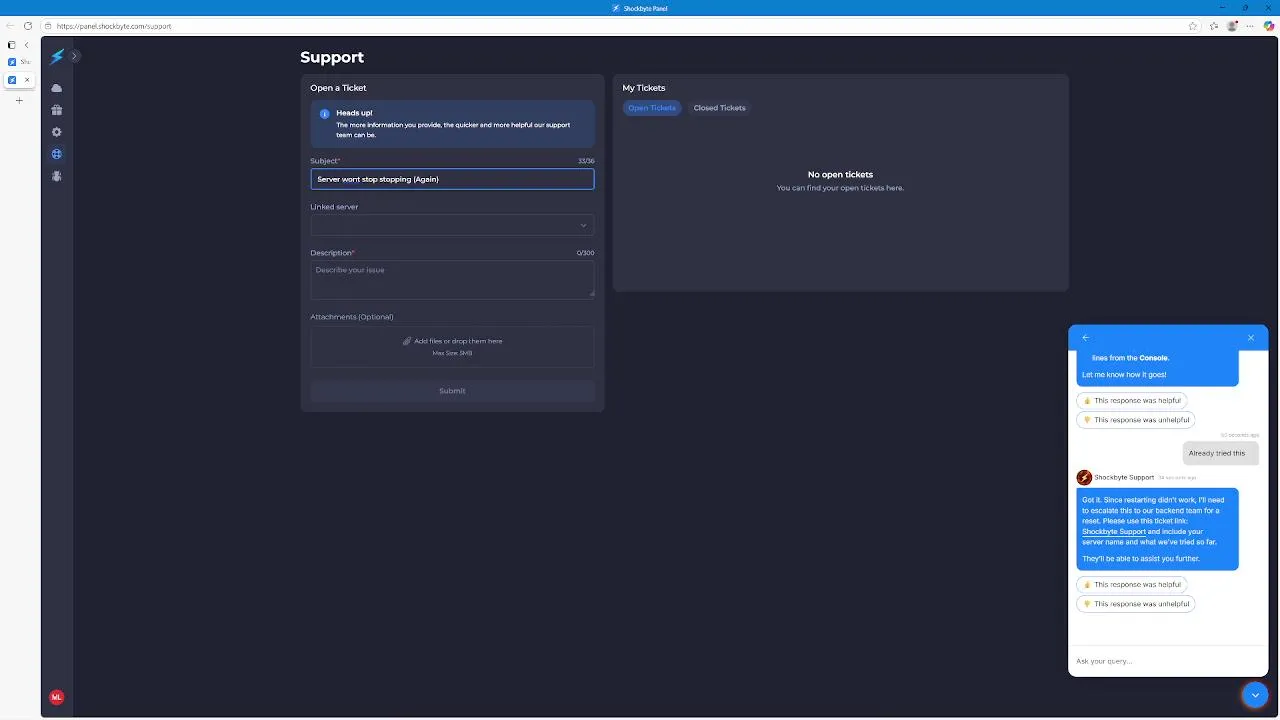Open the cloud servers sidebar icon
Image resolution: width=1280 pixels, height=720 pixels.
point(57,88)
